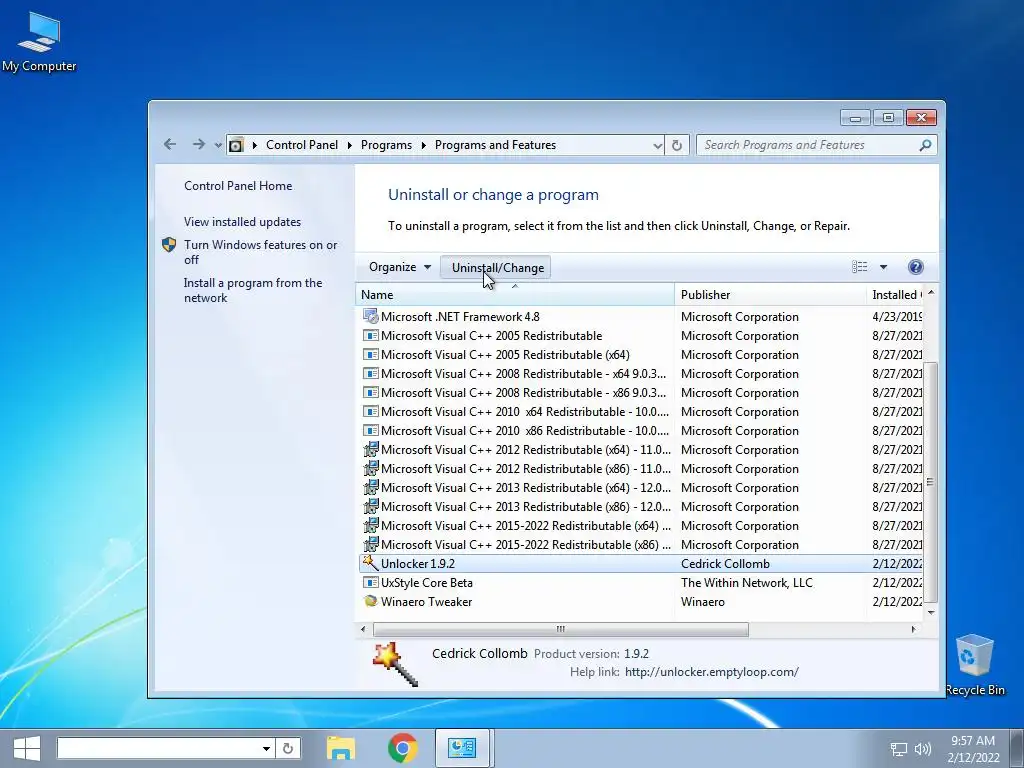Go forward with the right arrow button
This screenshot has width=1024, height=768.
(x=199, y=144)
